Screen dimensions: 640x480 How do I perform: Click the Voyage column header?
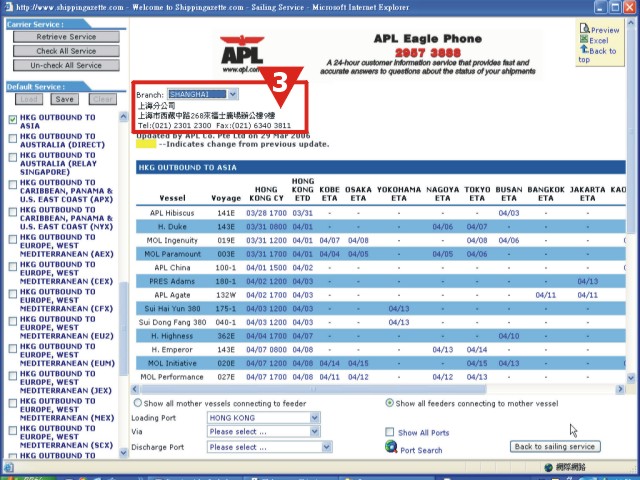tap(226, 198)
